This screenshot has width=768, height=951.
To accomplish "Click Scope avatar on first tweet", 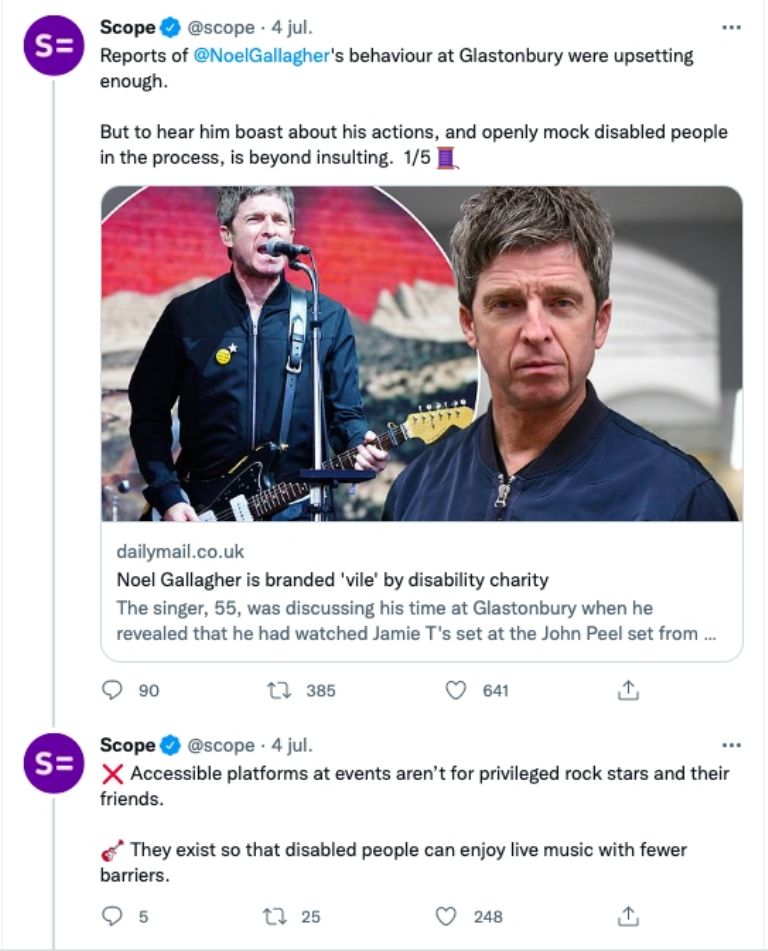I will [x=53, y=45].
